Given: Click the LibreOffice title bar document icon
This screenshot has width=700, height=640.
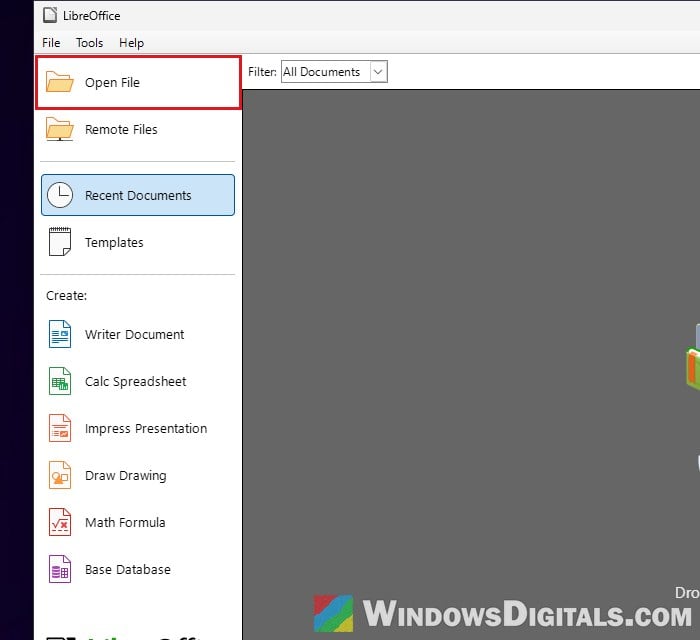Looking at the screenshot, I should [50, 15].
